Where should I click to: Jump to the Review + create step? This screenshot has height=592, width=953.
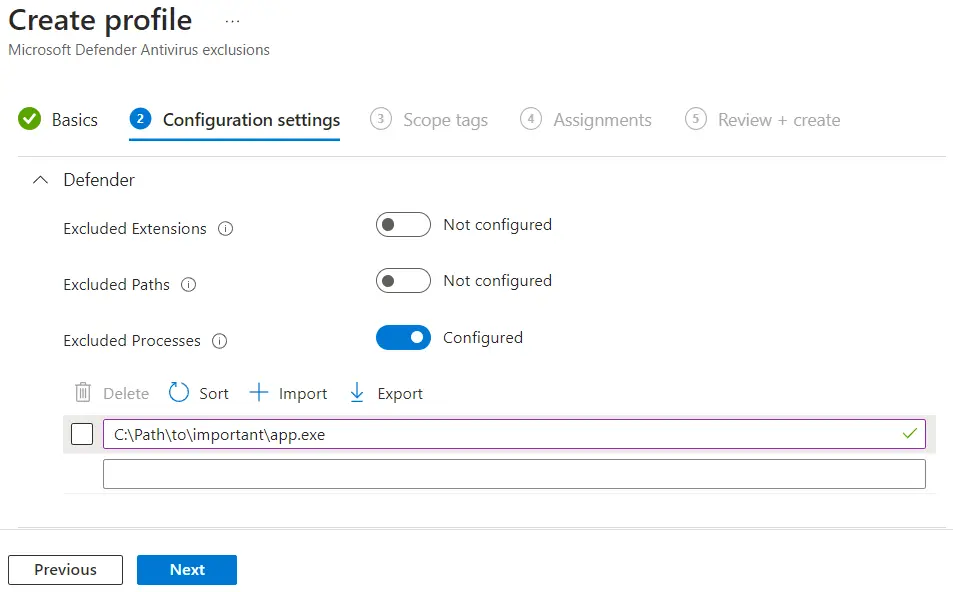pos(777,120)
